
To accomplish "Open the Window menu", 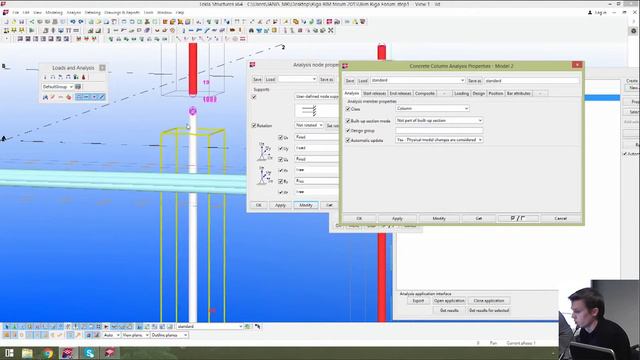I will click(164, 13).
